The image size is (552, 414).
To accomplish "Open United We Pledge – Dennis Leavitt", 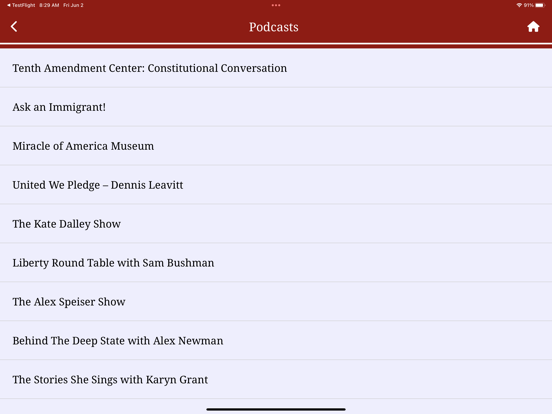I will [x=276, y=185].
